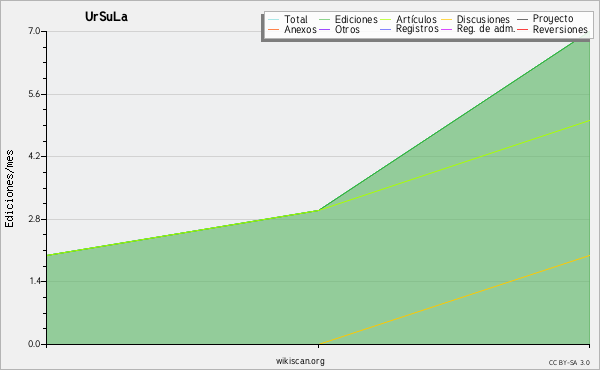Click the 1.4 y-axis value
Viewport: 600px width, 370px height.
pyautogui.click(x=34, y=281)
